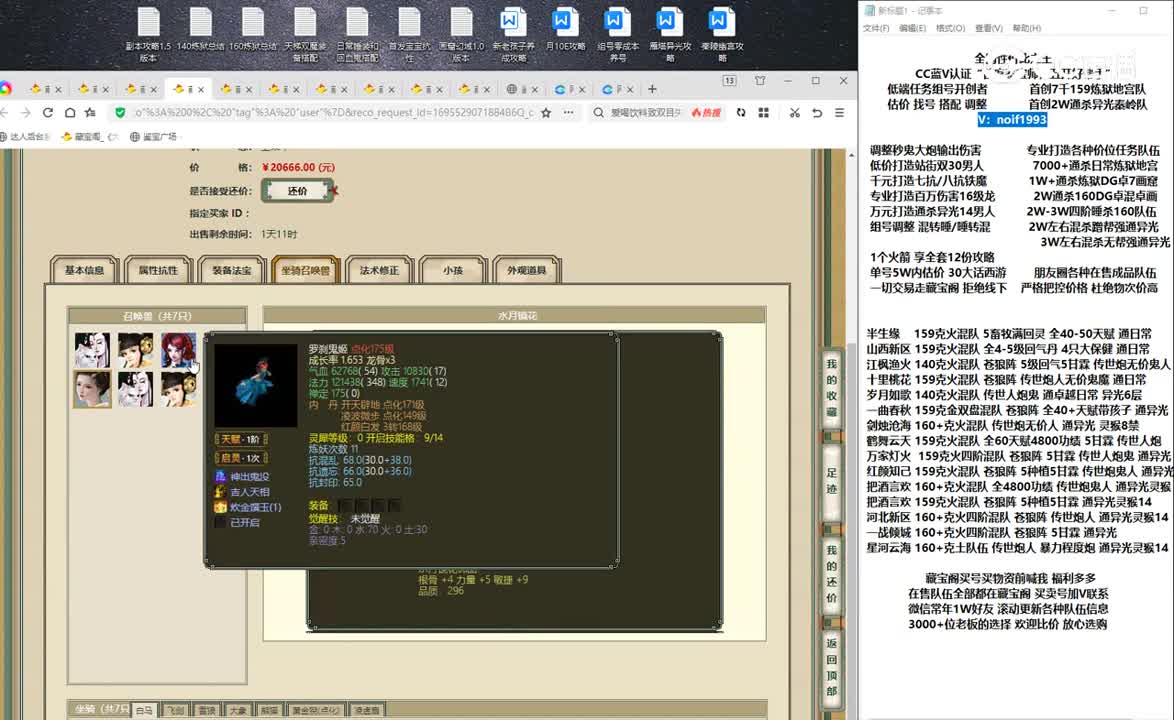Select the 大象 mount tab
The width and height of the screenshot is (1174, 720).
pyautogui.click(x=237, y=710)
